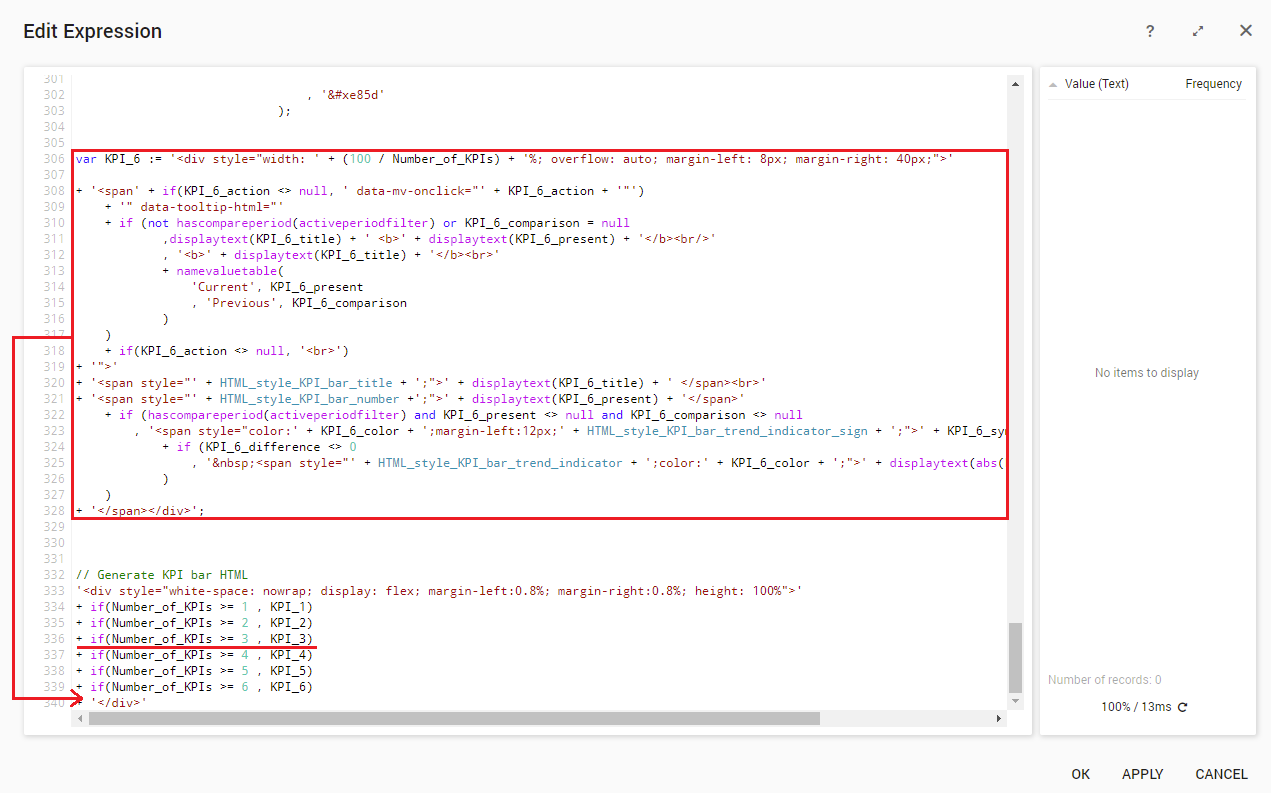Click OK to confirm the expression
1271x793 pixels.
click(1081, 774)
